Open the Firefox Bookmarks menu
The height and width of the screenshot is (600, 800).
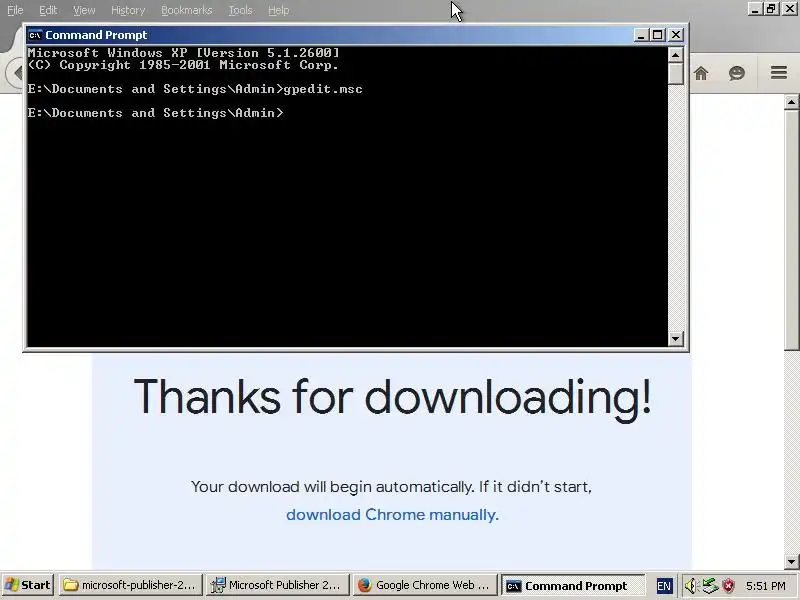[x=187, y=10]
